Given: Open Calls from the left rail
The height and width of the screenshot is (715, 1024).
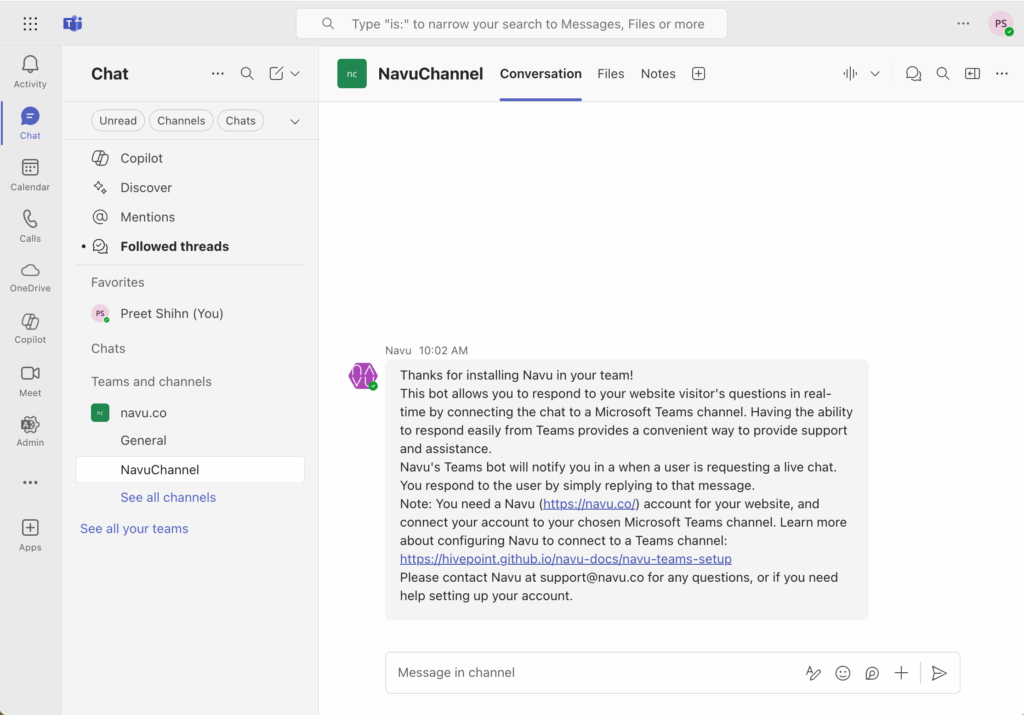Looking at the screenshot, I should coord(30,226).
